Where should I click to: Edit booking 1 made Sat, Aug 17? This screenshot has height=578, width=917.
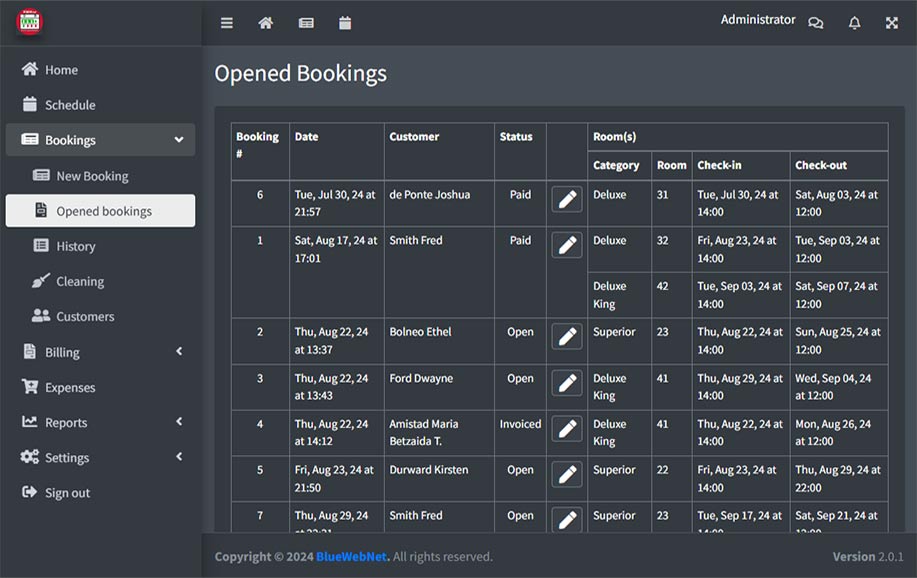567,245
